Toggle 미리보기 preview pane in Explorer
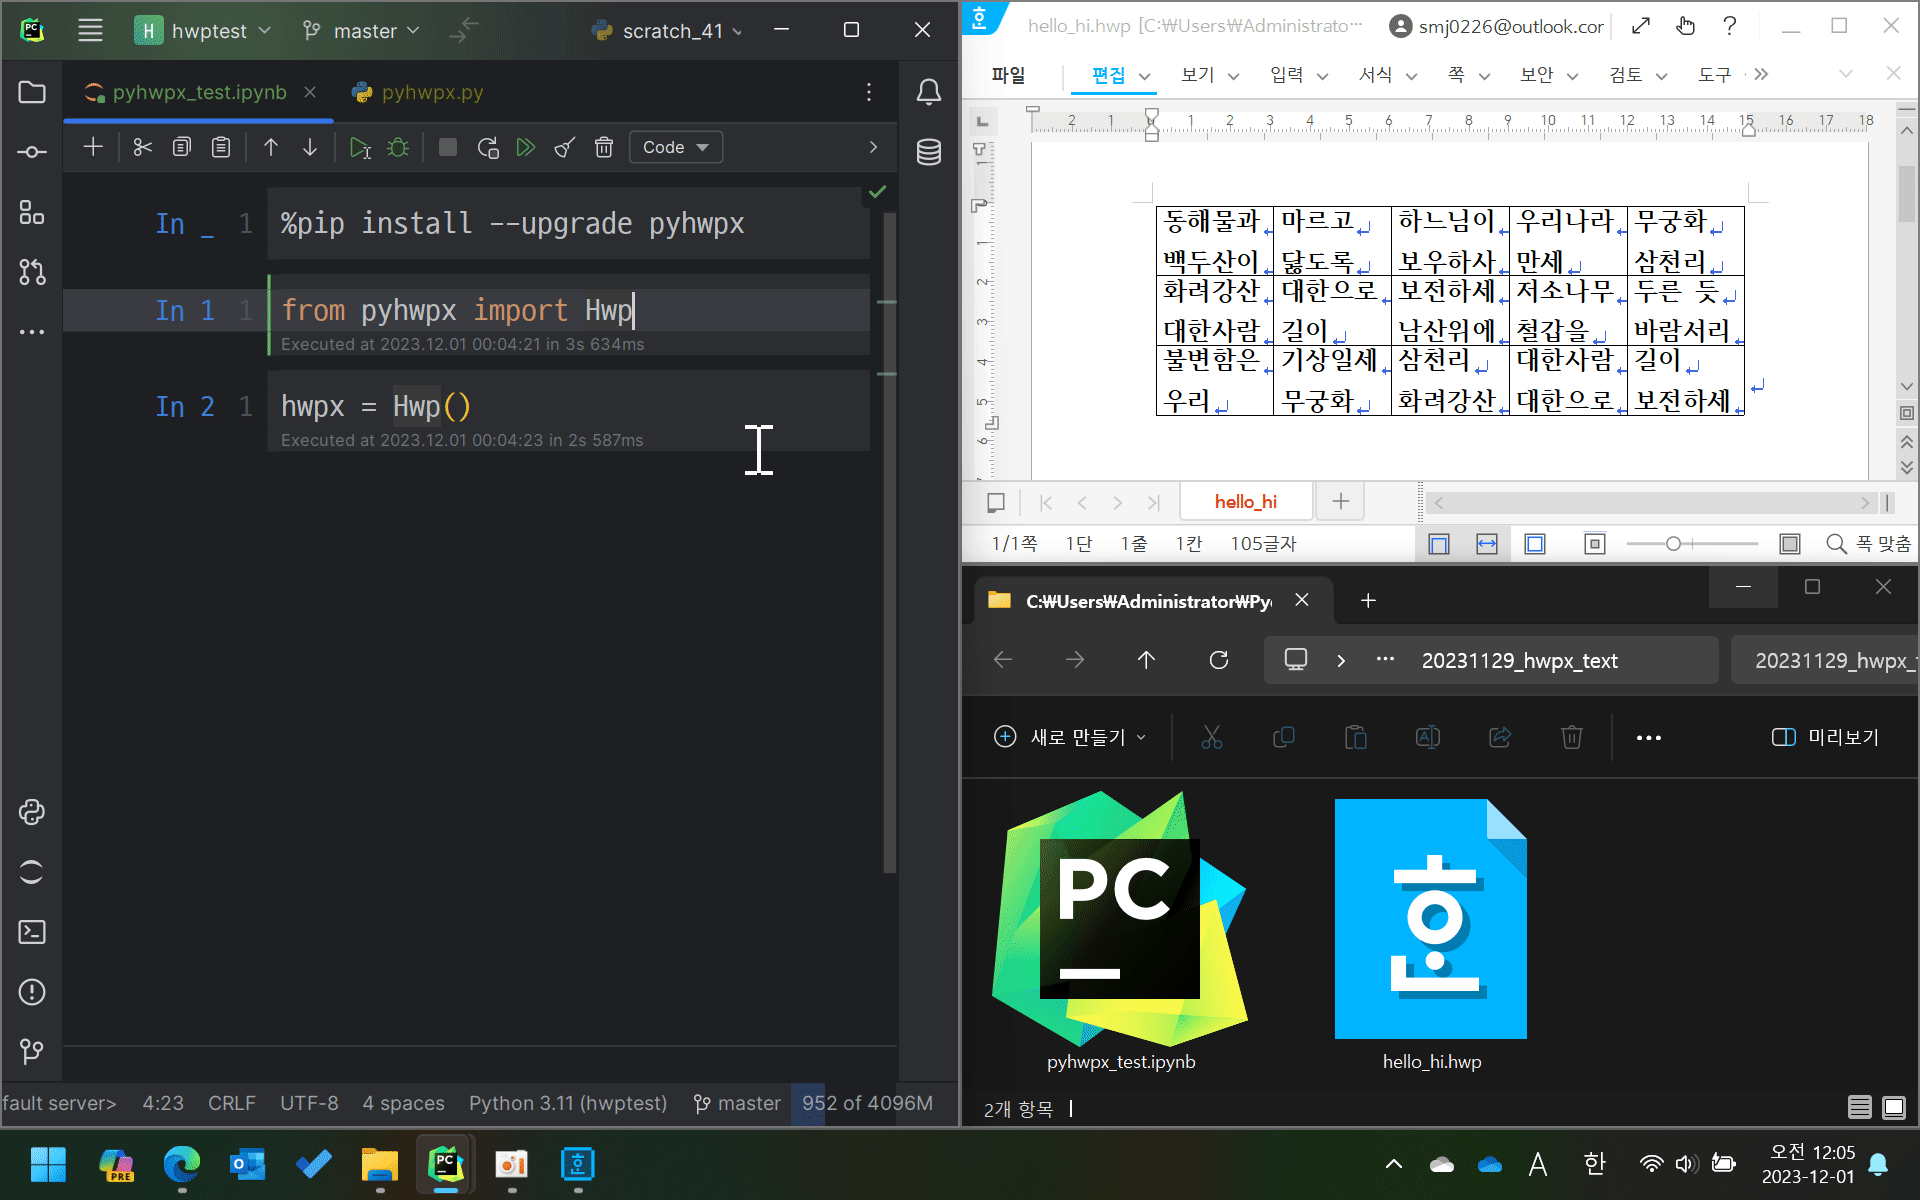This screenshot has height=1200, width=1920. point(1825,737)
